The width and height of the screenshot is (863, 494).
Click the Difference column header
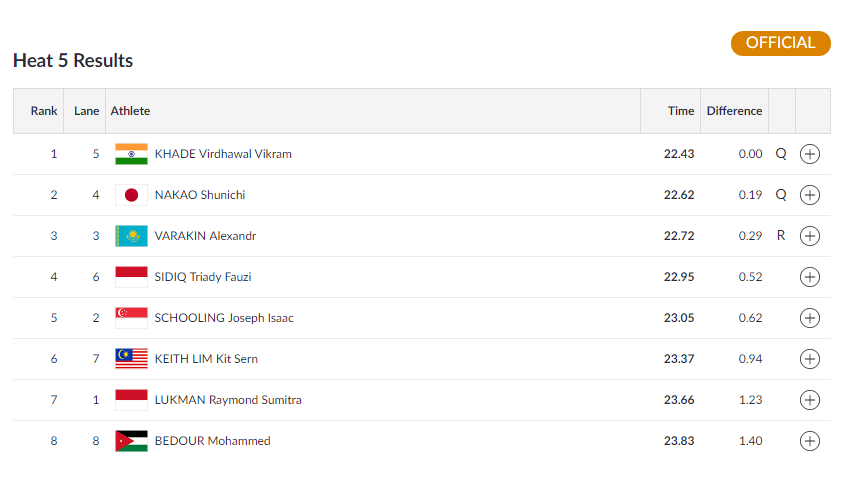(734, 111)
